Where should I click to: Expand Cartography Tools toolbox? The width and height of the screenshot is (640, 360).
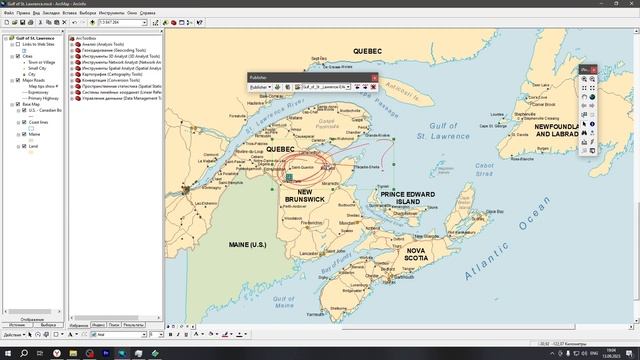tap(72, 74)
